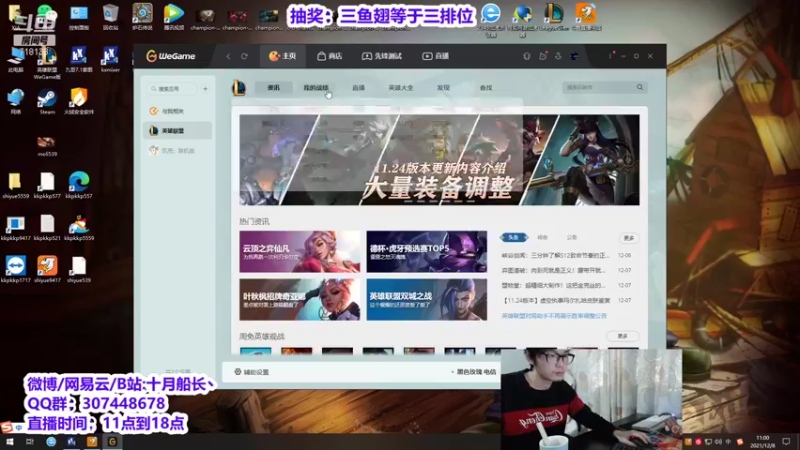Select the 综合 news filter
800x450 pixels.
click(x=542, y=237)
